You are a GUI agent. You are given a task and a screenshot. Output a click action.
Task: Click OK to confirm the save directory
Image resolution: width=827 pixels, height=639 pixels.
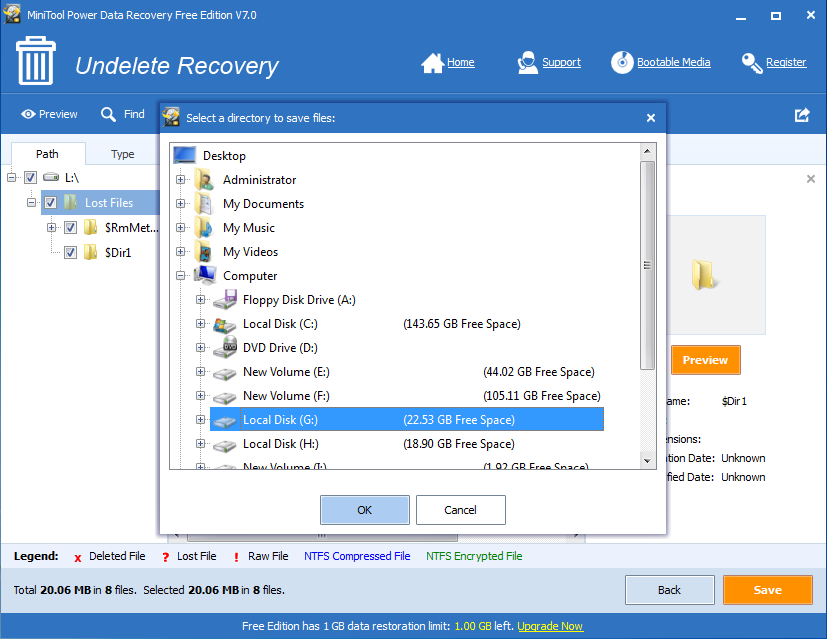[364, 510]
